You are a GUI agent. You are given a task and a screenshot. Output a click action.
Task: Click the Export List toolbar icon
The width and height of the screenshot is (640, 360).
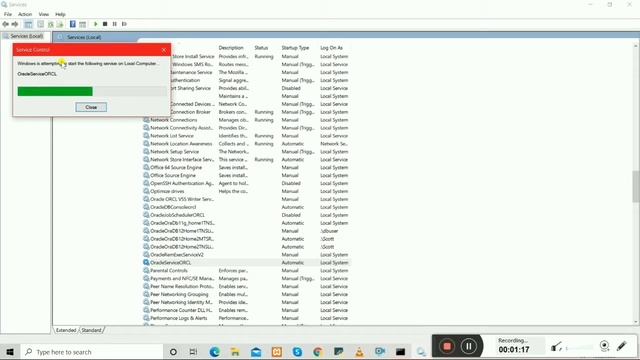point(60,24)
